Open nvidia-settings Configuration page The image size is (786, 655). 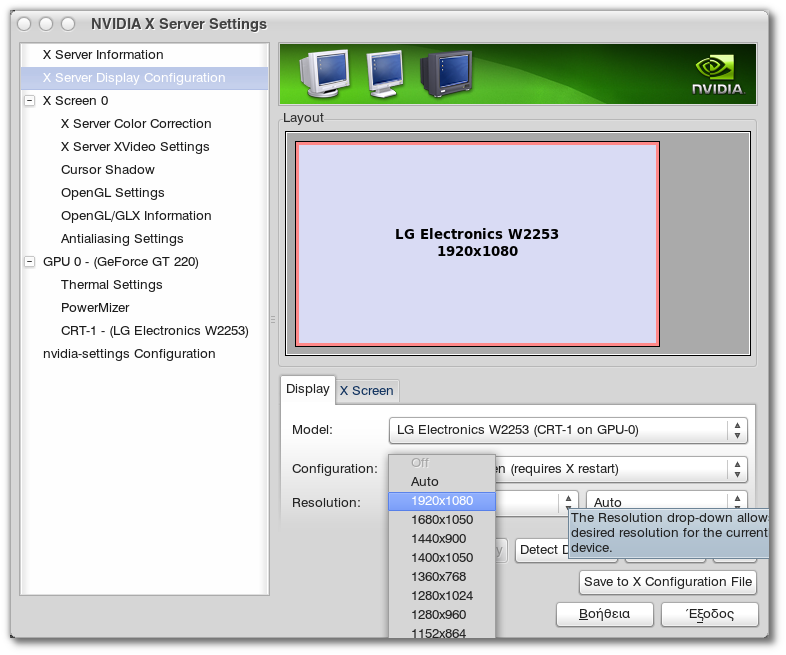click(x=129, y=354)
